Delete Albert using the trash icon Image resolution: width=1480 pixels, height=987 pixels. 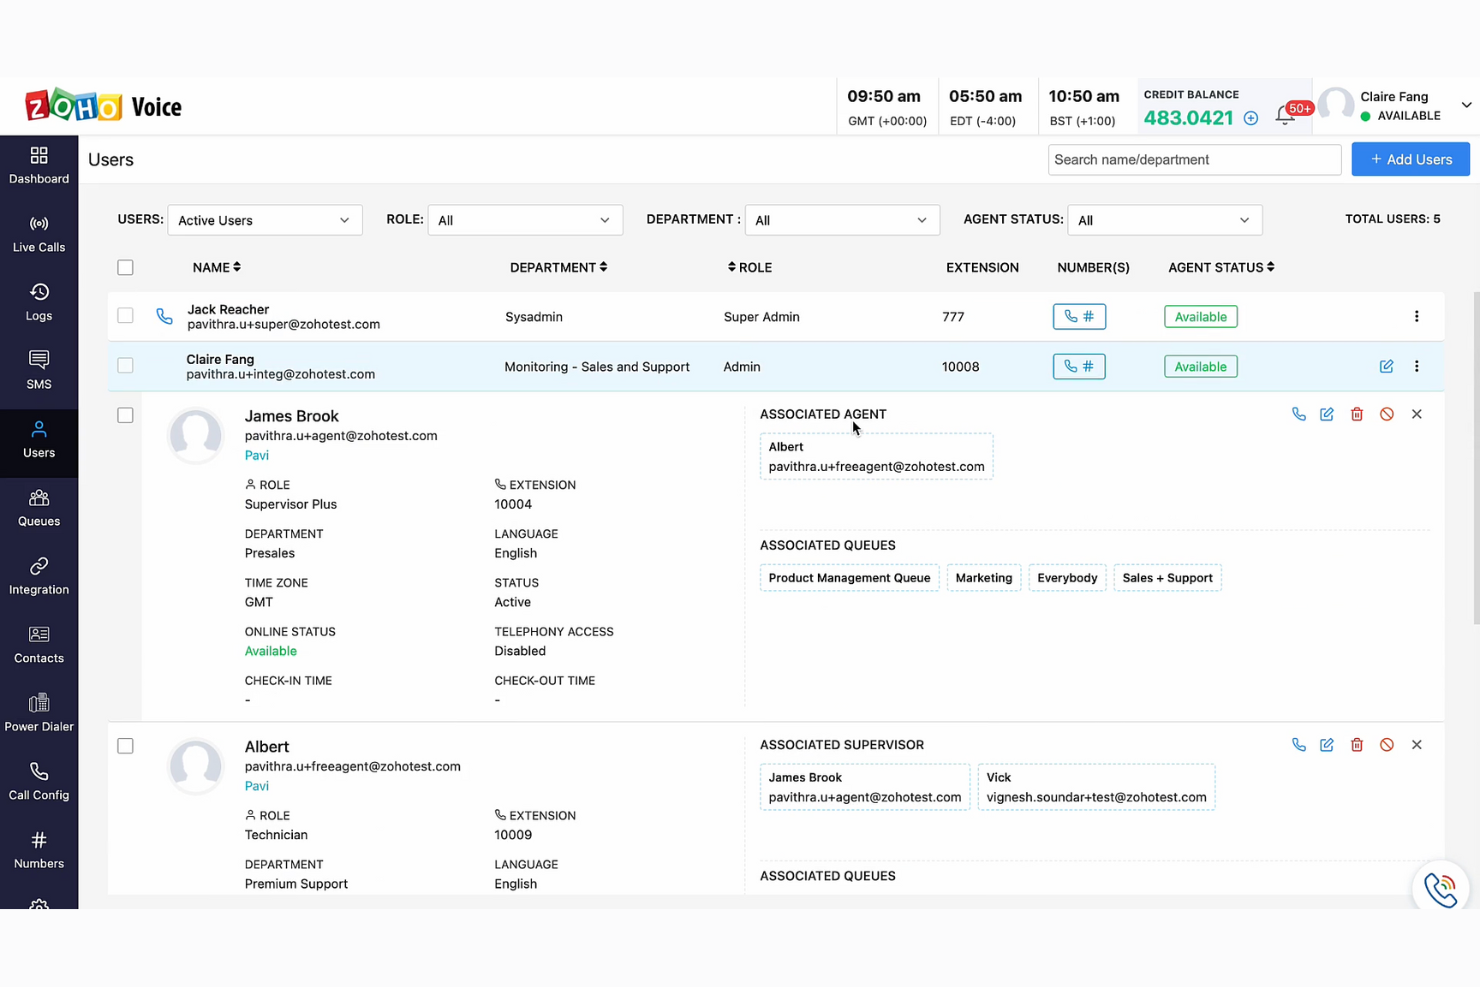1356,744
